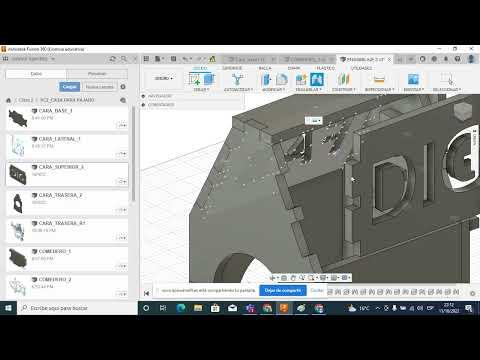Open the DISEÑO workspace dropdown
Image resolution: width=480 pixels, height=360 pixels.
pos(164,78)
